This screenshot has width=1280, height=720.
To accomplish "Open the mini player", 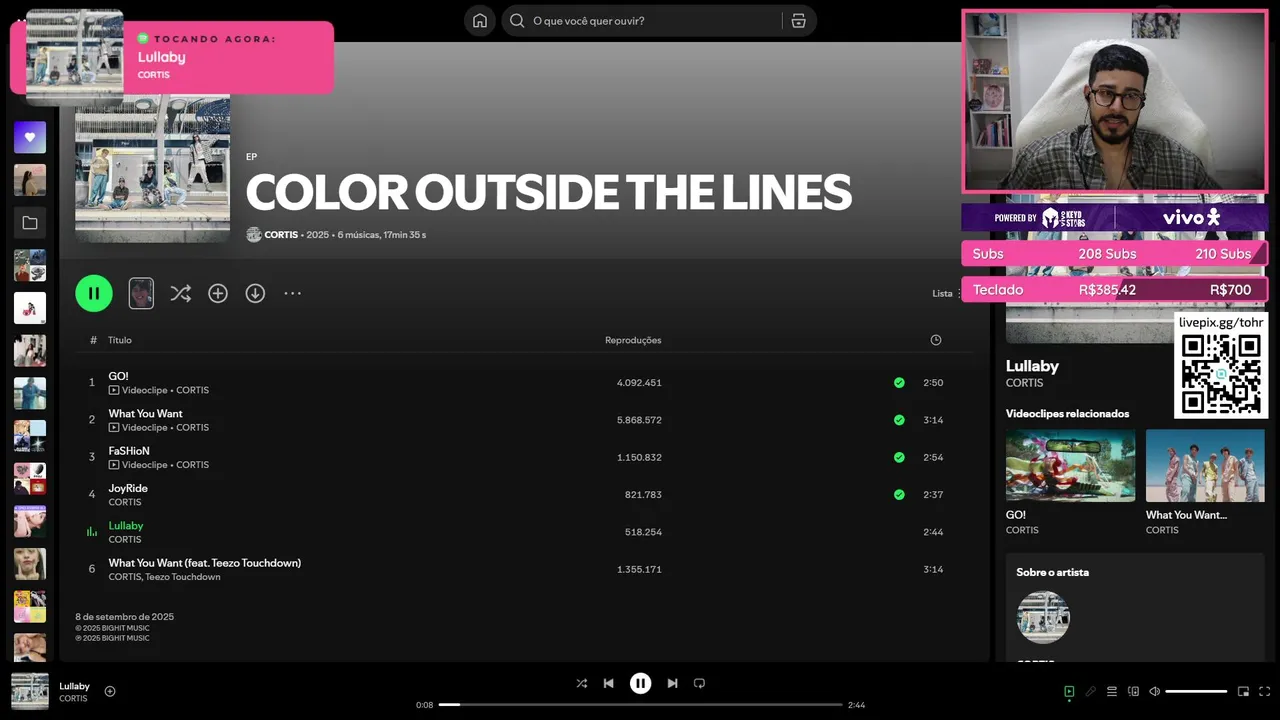I will (1243, 691).
